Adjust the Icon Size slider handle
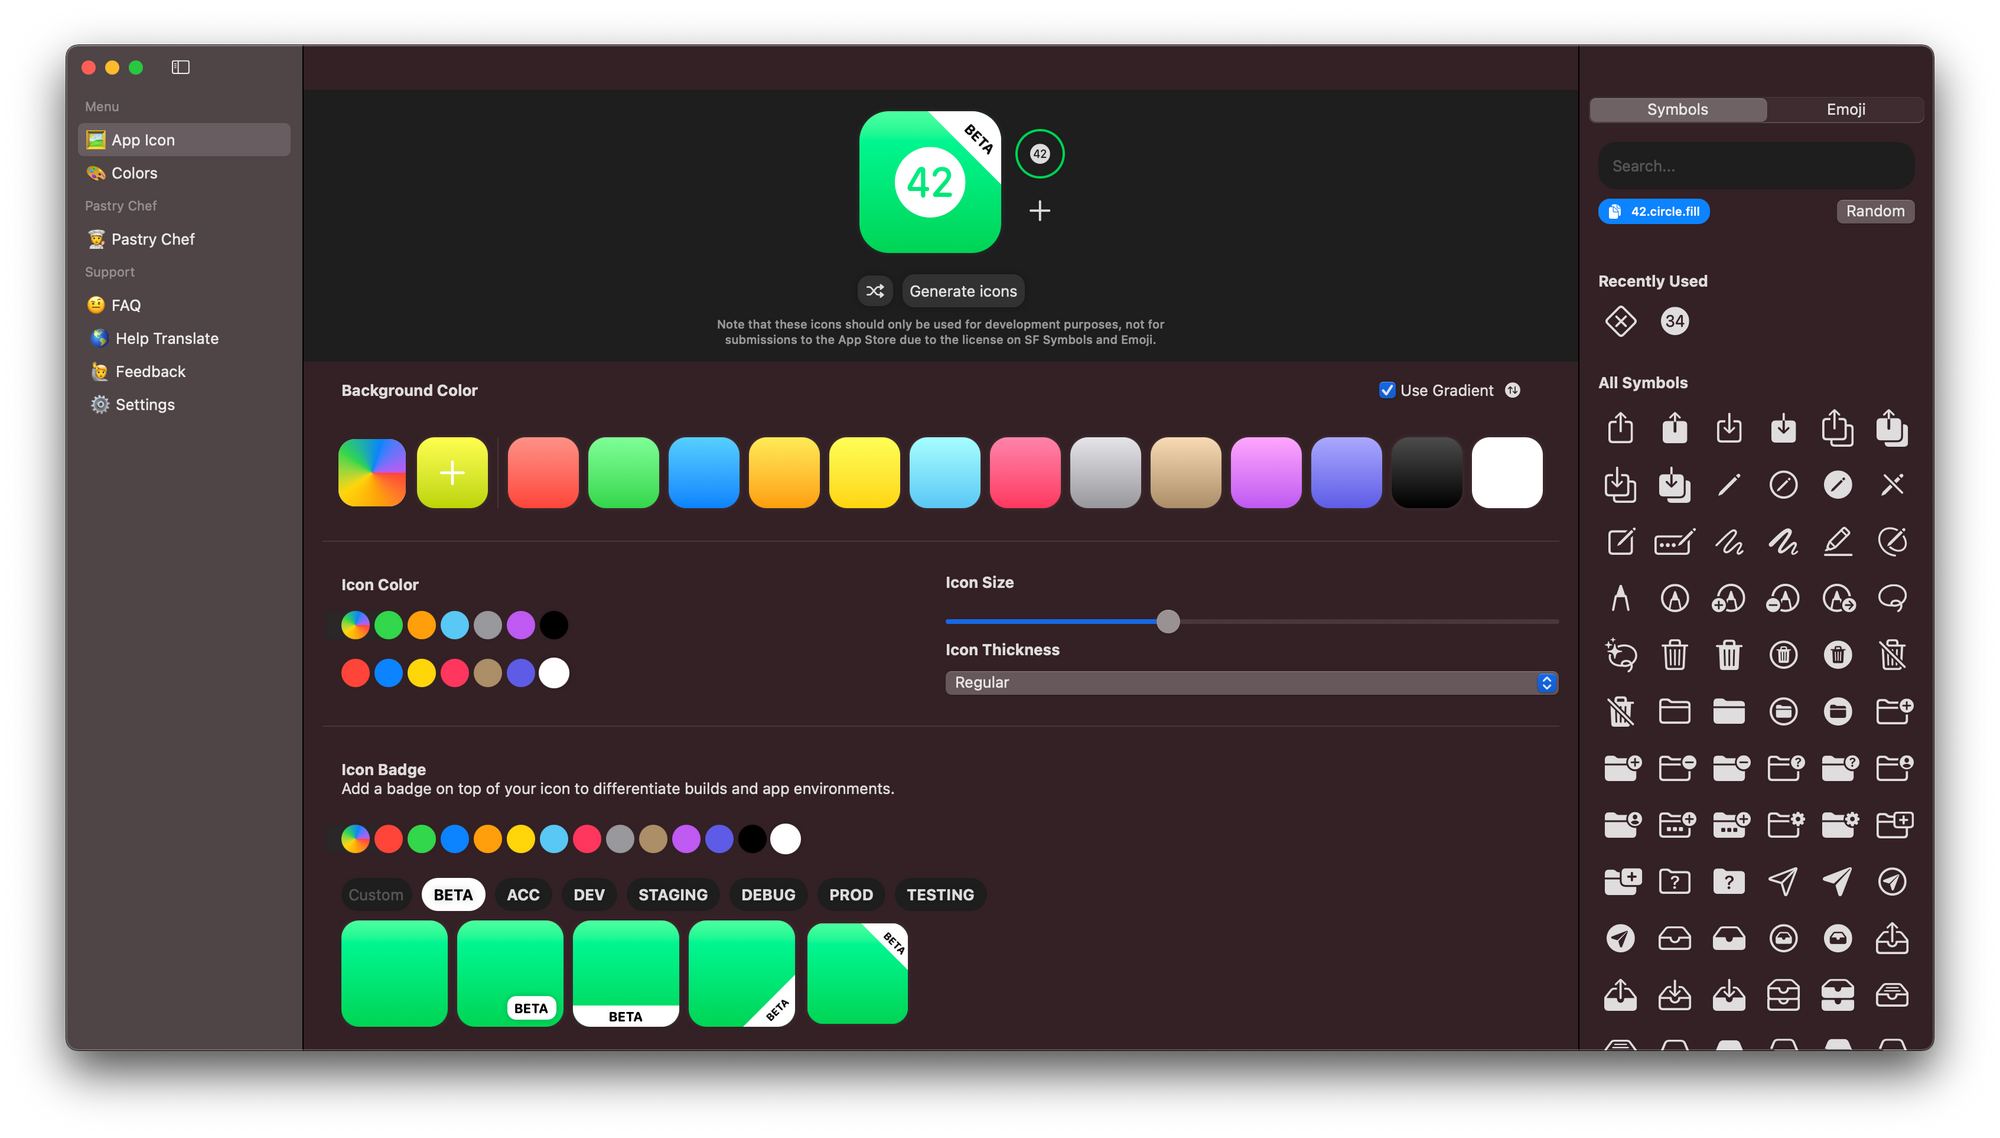Screen dimensions: 2000x1138 coord(1168,621)
